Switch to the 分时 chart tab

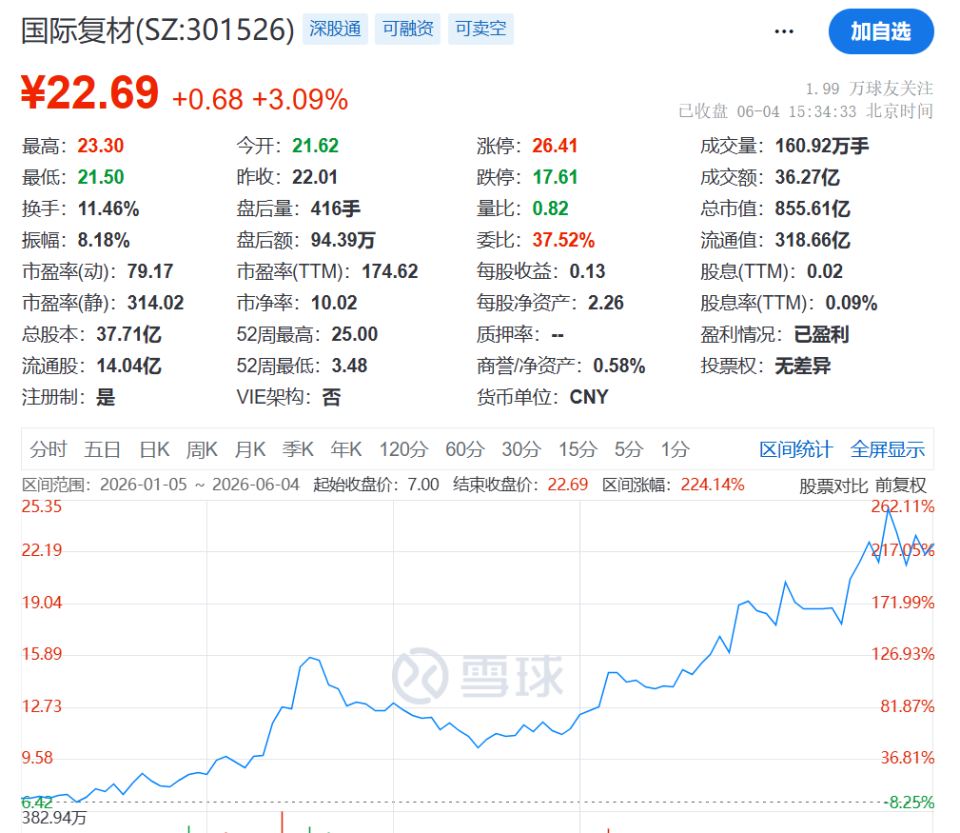[48, 449]
